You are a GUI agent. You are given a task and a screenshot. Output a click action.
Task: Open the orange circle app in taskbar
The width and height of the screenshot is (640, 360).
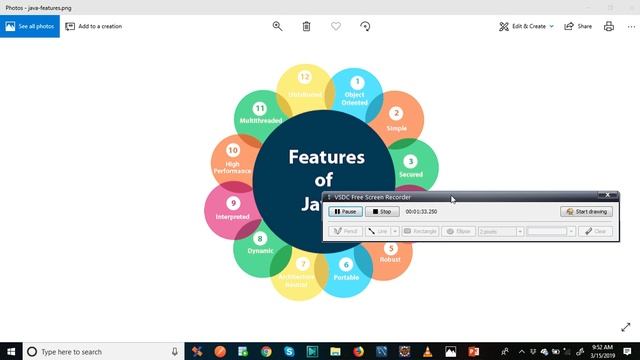[220, 351]
